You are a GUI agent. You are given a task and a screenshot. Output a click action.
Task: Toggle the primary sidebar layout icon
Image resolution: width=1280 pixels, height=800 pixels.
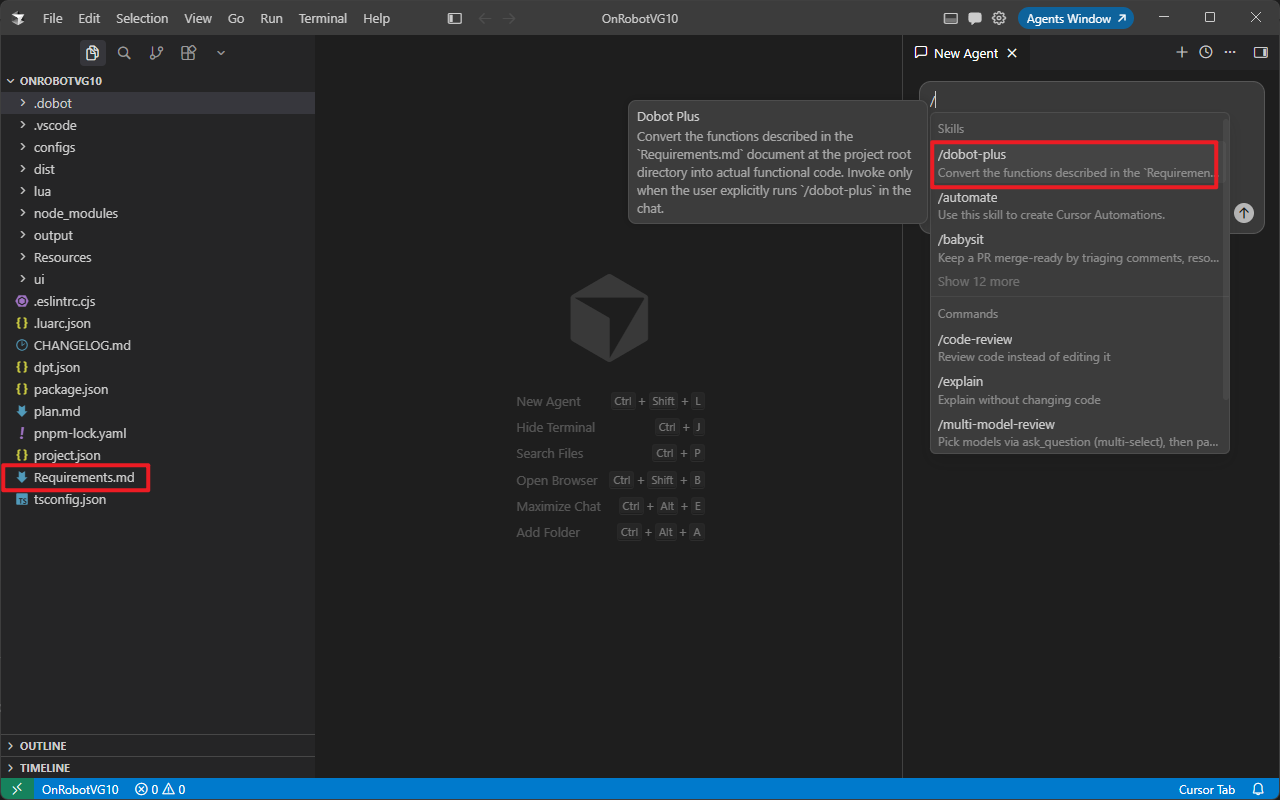pyautogui.click(x=455, y=18)
